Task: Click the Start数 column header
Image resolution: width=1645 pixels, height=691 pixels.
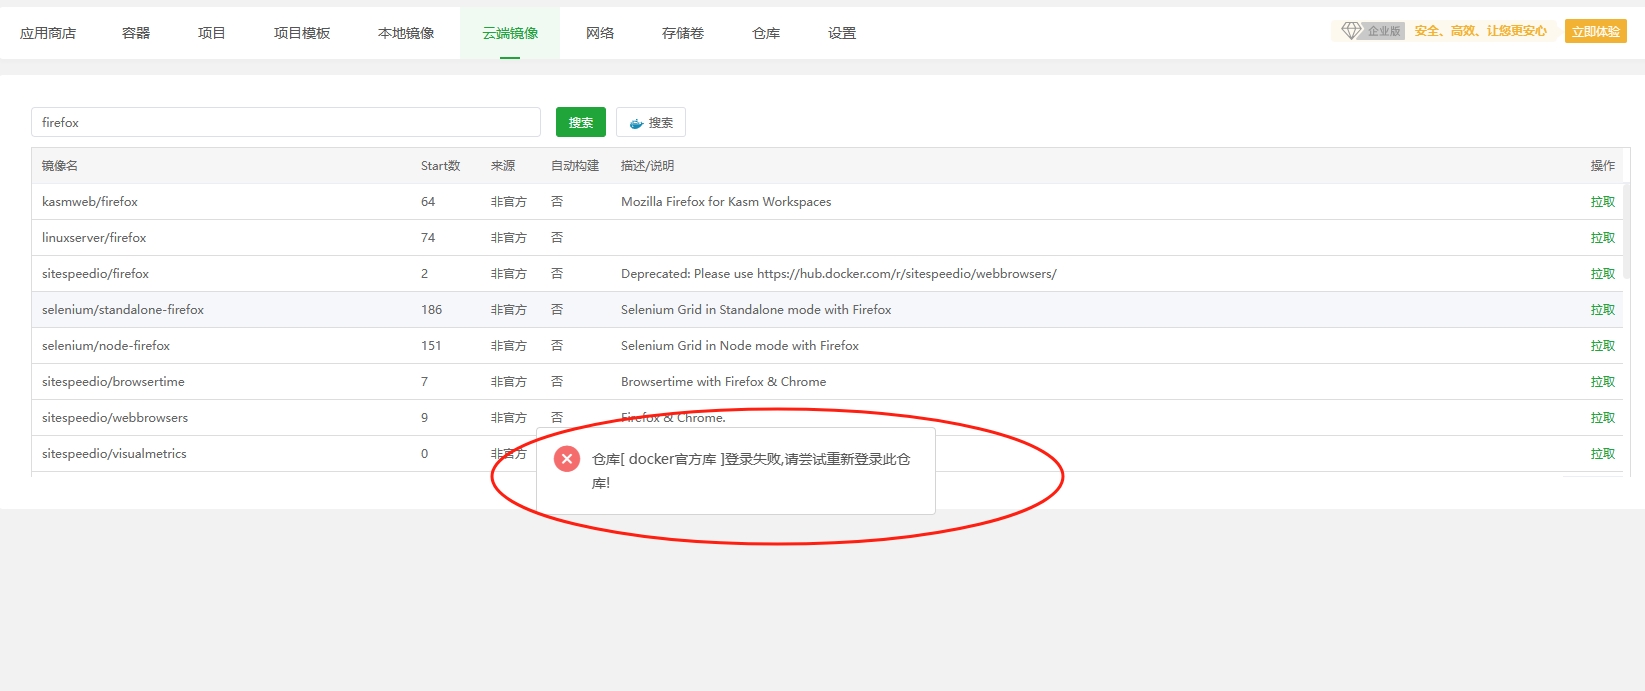Action: (x=441, y=166)
